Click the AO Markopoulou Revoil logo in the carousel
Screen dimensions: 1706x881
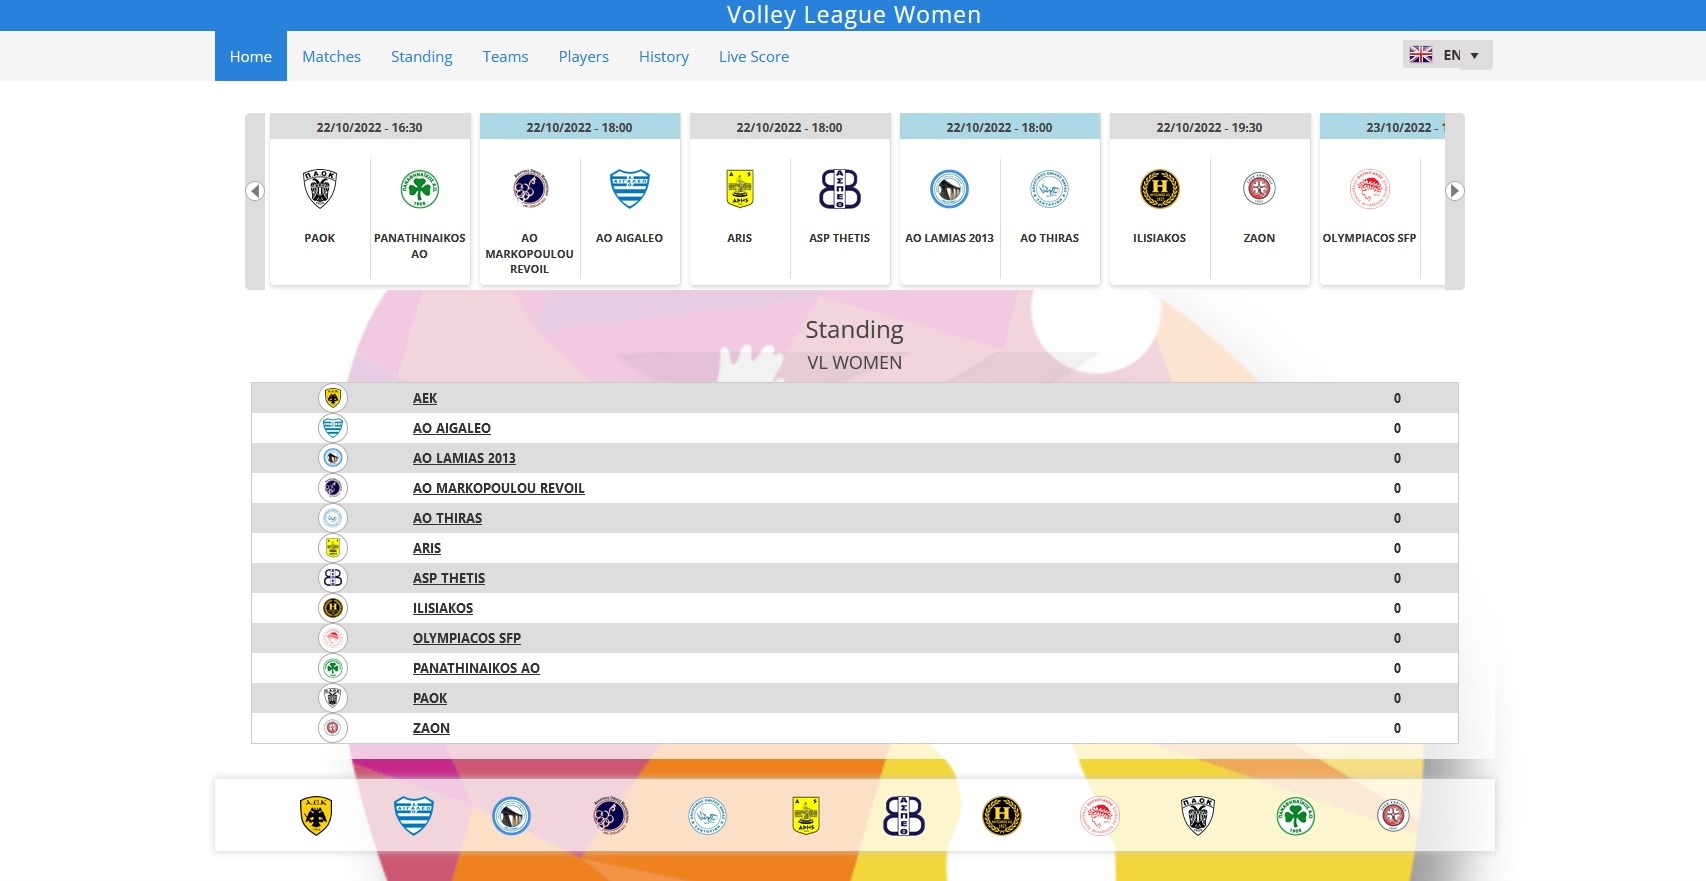[530, 189]
